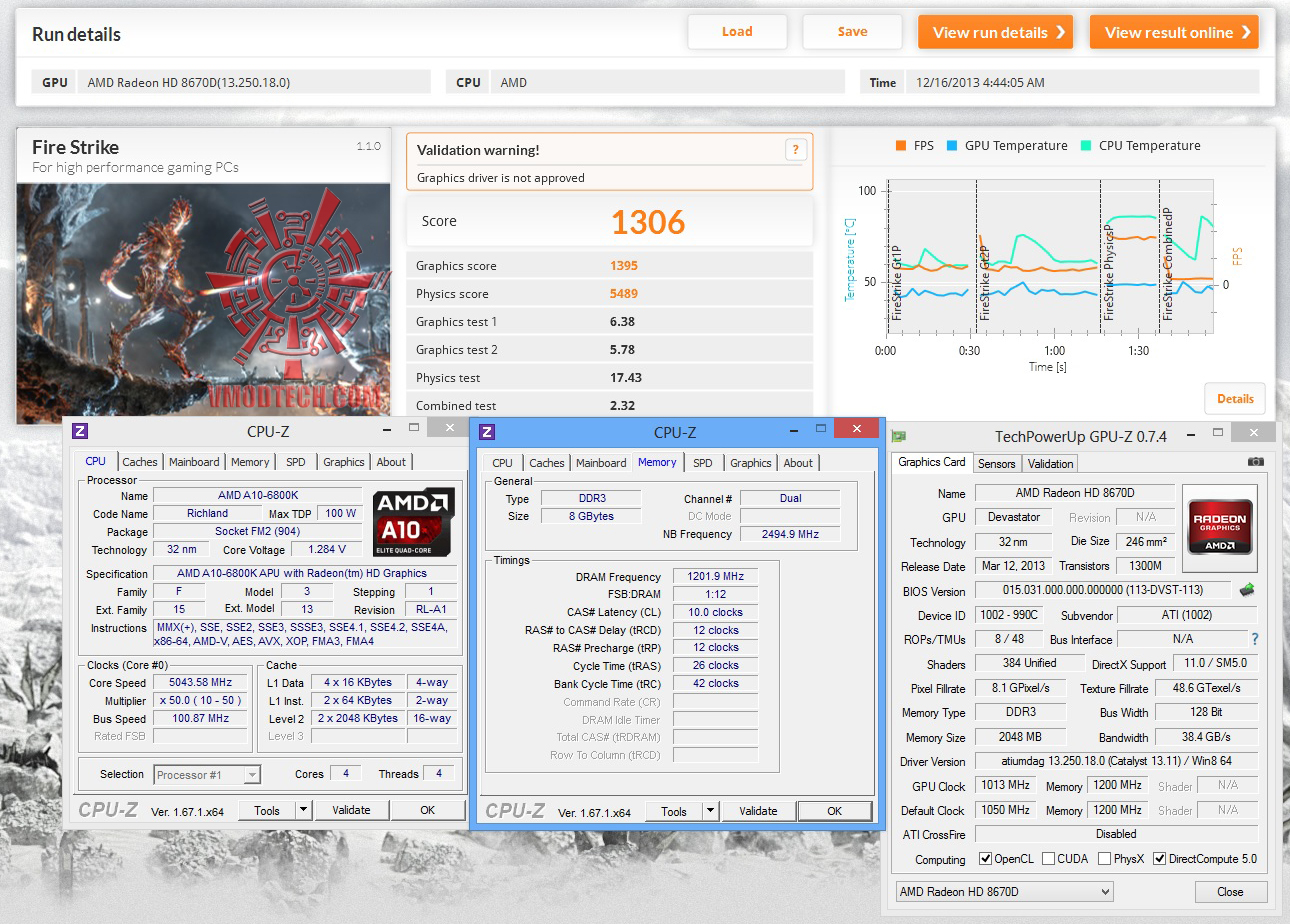Image resolution: width=1290 pixels, height=924 pixels.
Task: Click the Physics score value 5489
Action: tap(624, 294)
